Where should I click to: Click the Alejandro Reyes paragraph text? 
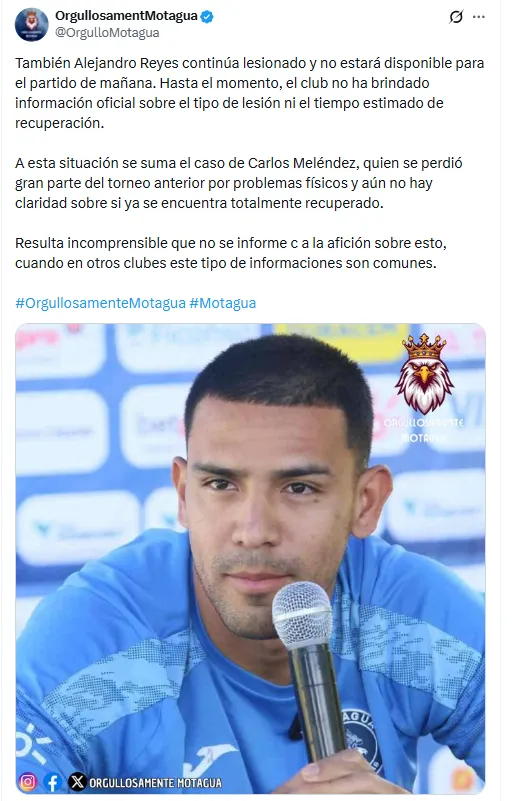(x=250, y=93)
